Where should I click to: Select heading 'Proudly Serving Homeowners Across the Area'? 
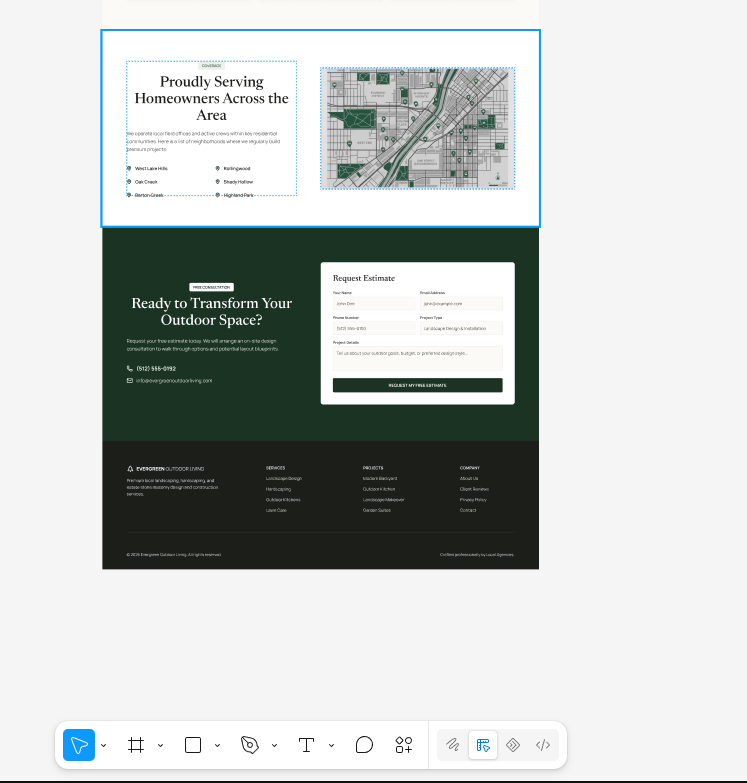click(211, 98)
